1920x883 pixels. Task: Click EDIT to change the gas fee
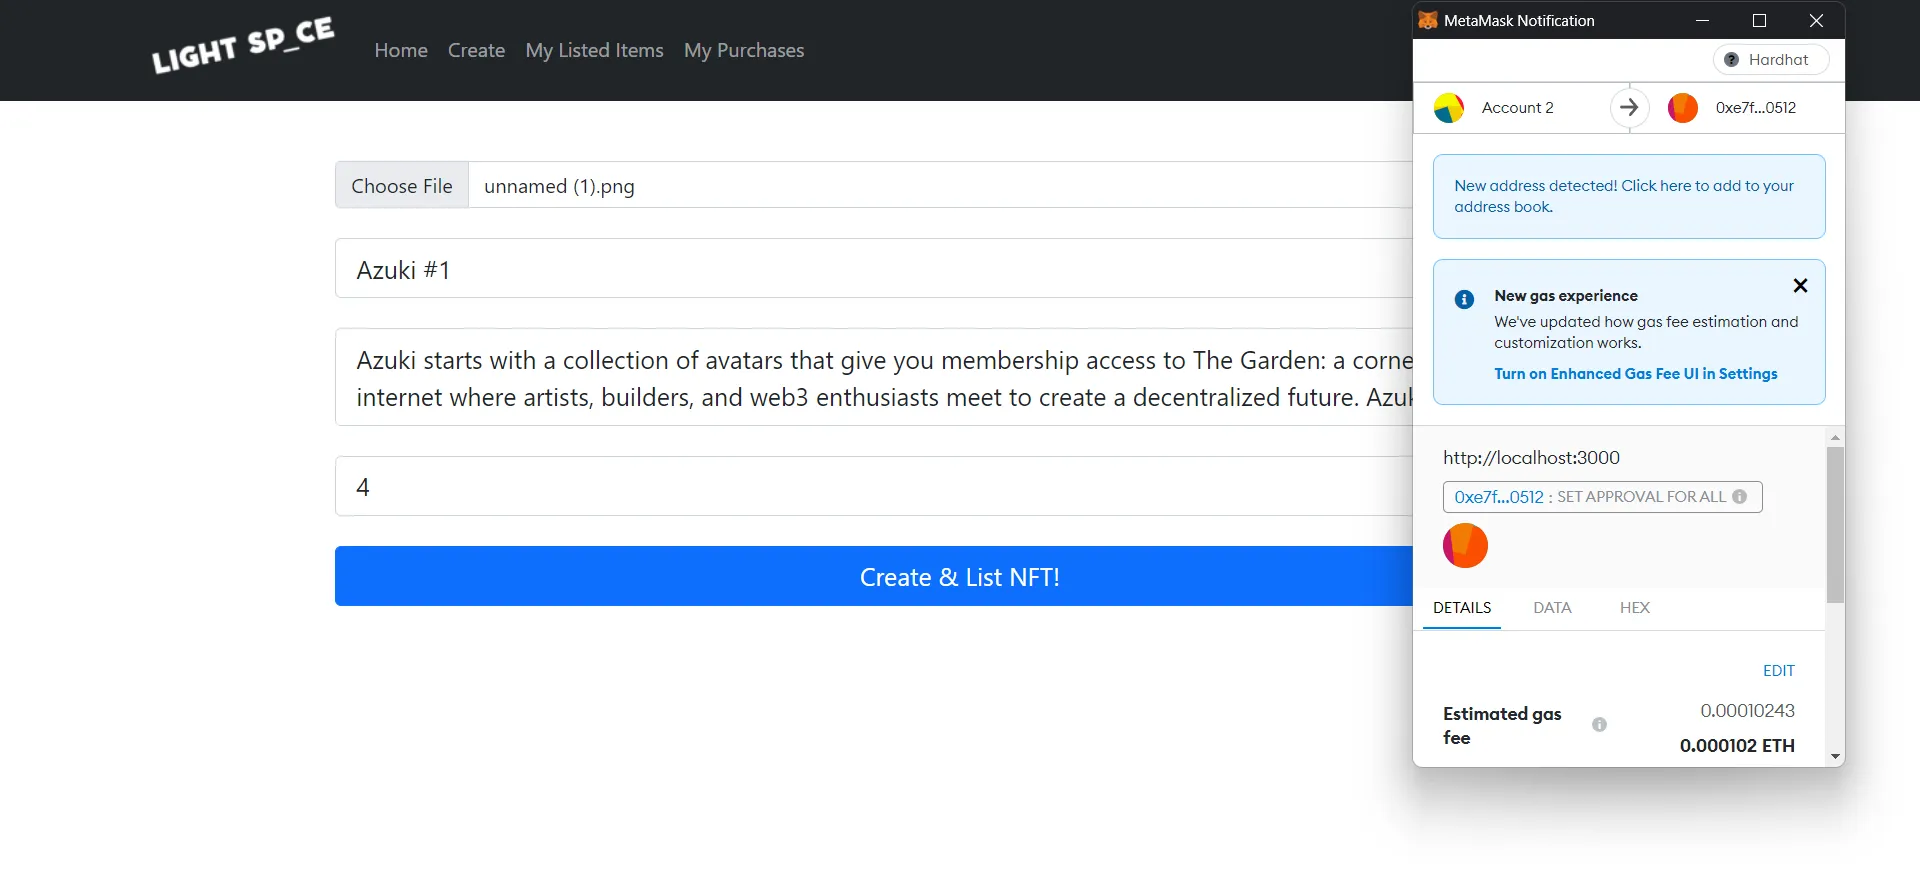[x=1778, y=671]
